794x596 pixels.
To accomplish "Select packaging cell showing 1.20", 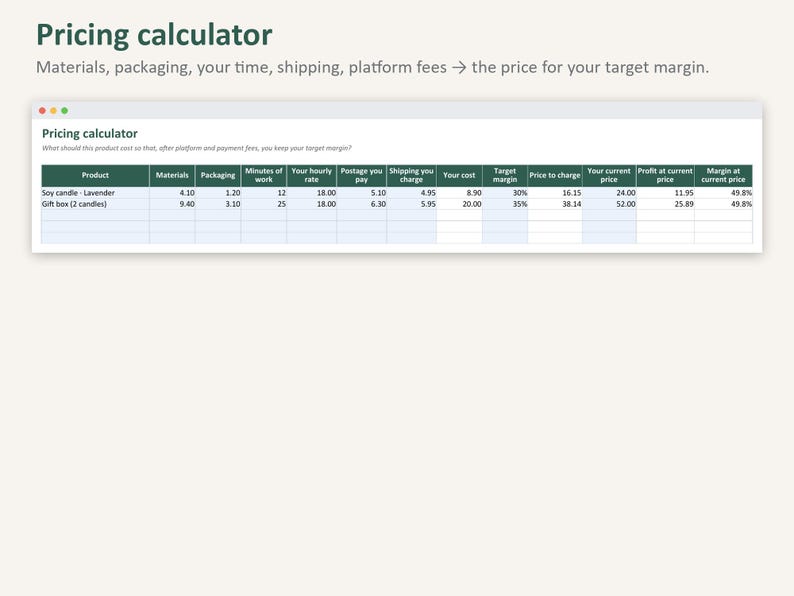I will (218, 193).
